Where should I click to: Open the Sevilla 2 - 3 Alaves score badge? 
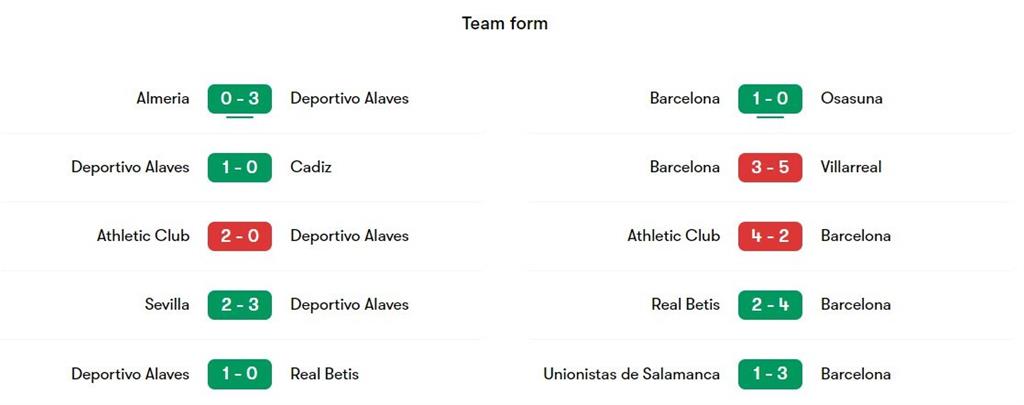tap(239, 304)
